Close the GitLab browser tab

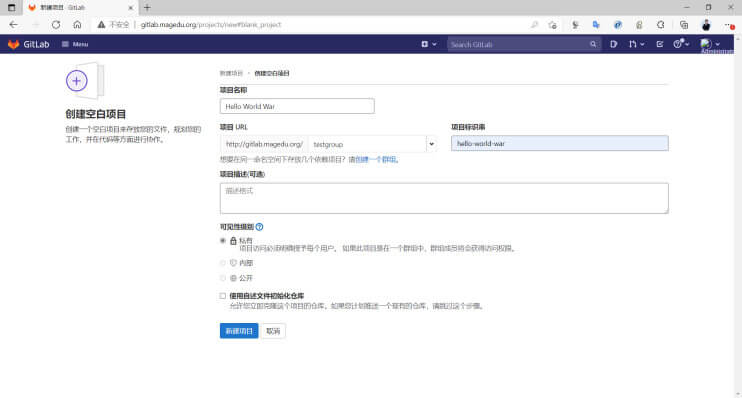point(131,8)
